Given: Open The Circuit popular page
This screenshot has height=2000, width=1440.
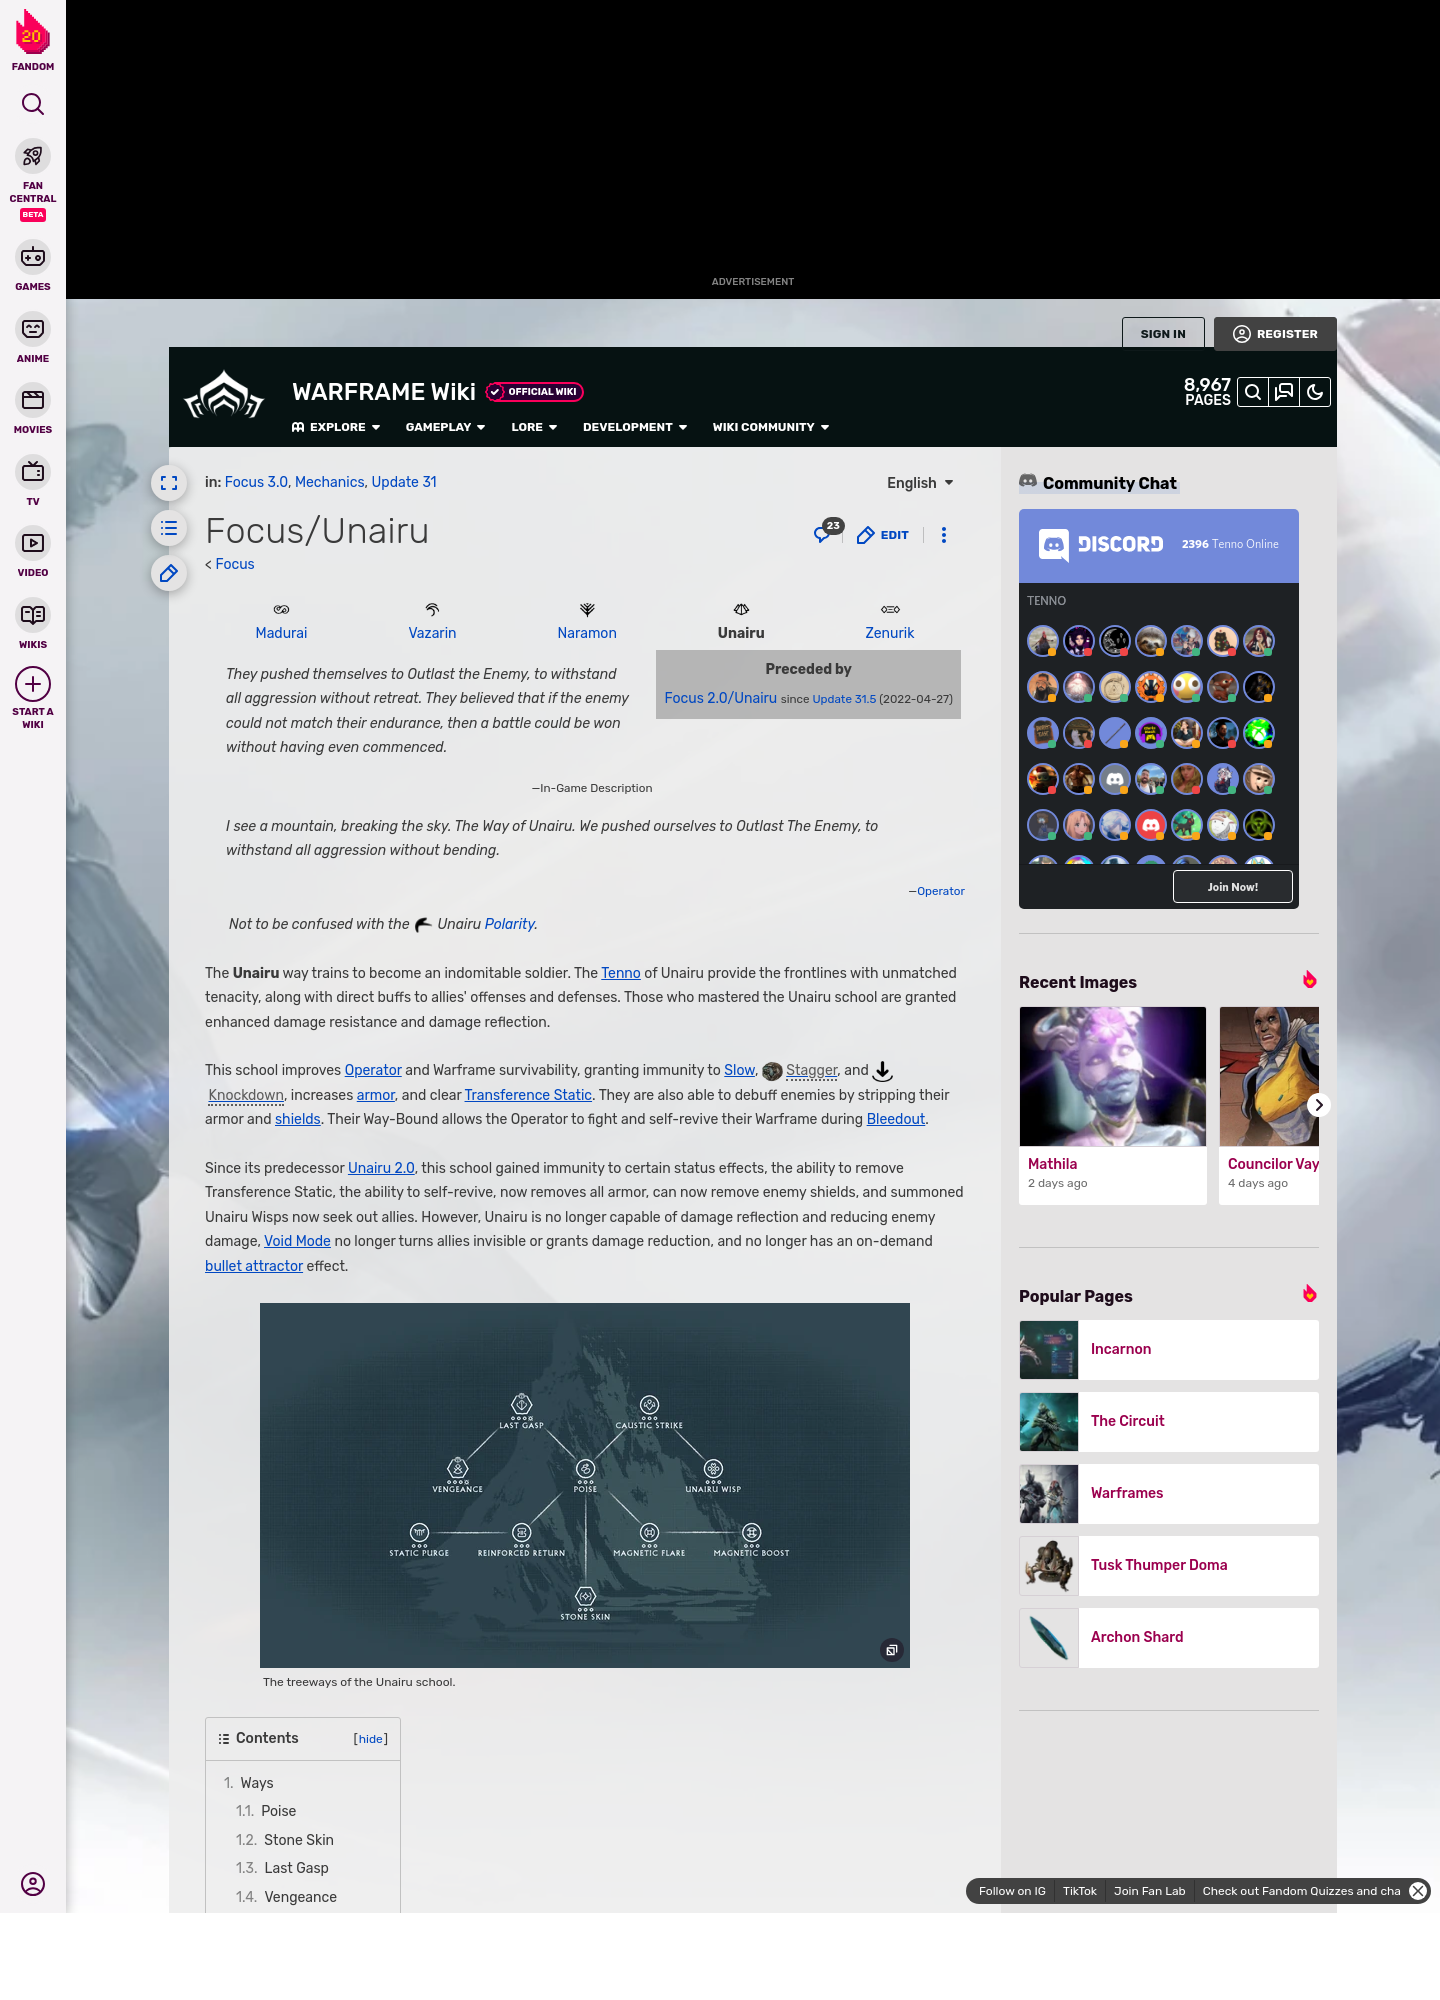Looking at the screenshot, I should pyautogui.click(x=1169, y=1422).
